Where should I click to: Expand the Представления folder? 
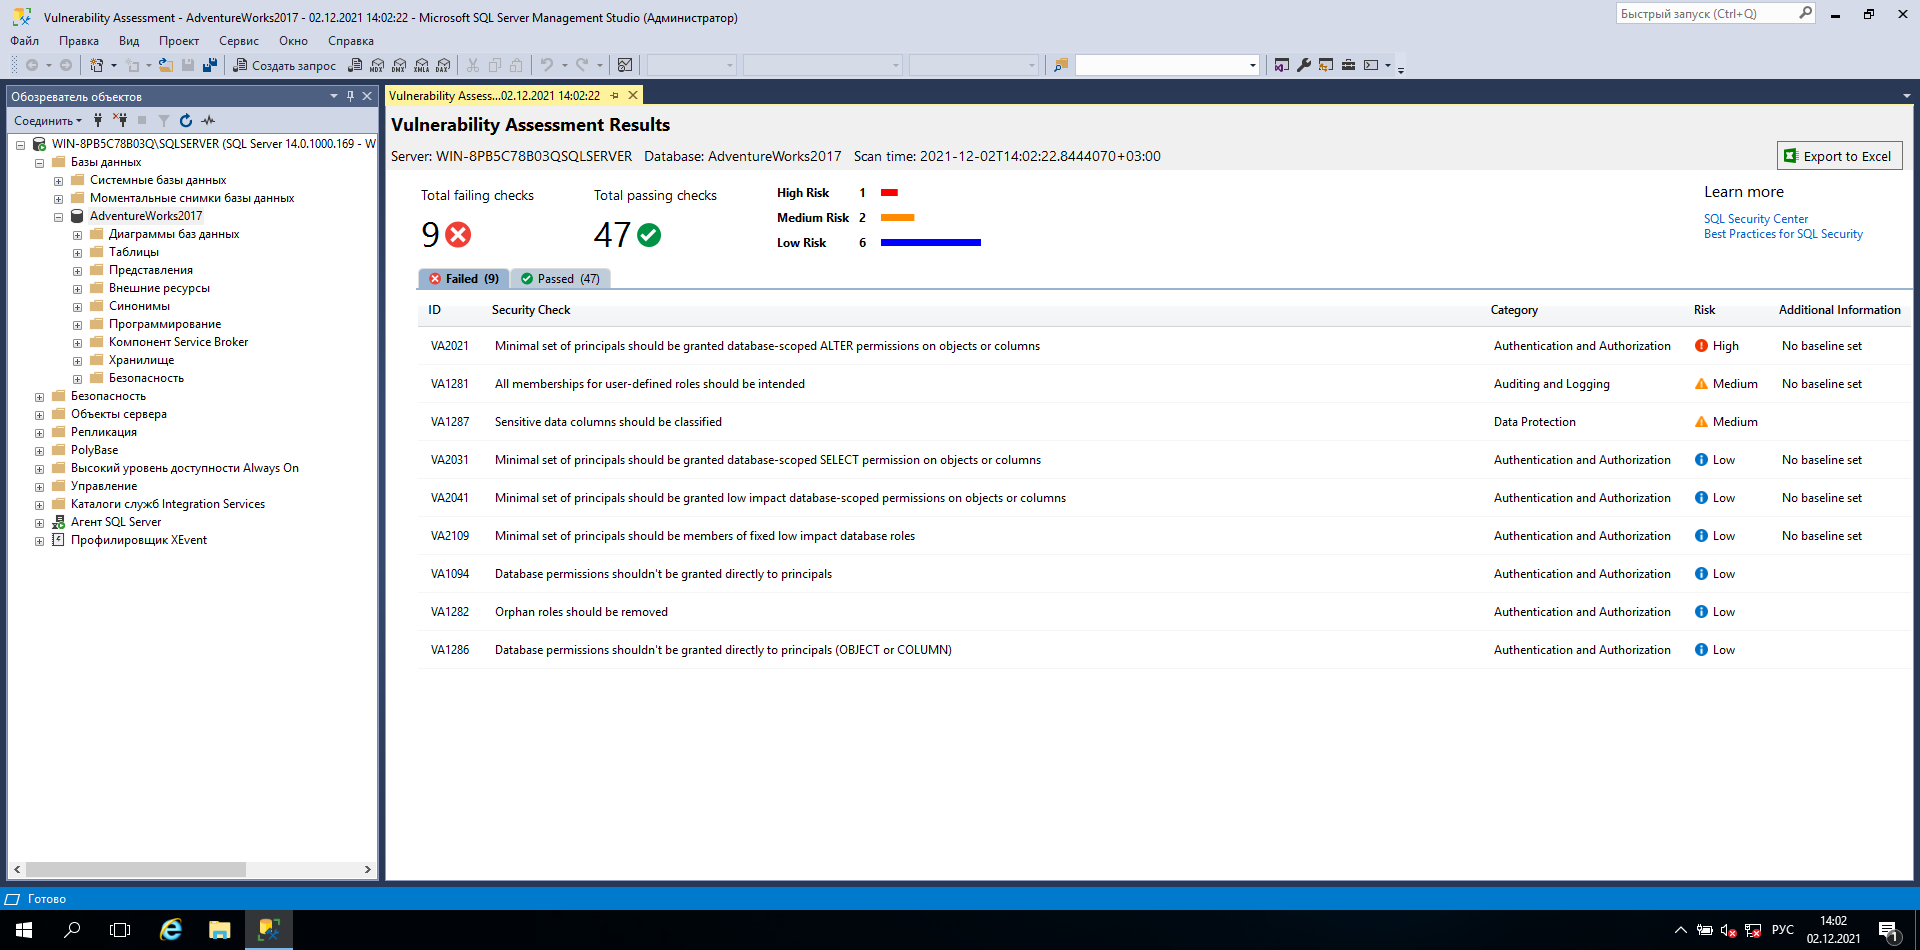pos(77,270)
